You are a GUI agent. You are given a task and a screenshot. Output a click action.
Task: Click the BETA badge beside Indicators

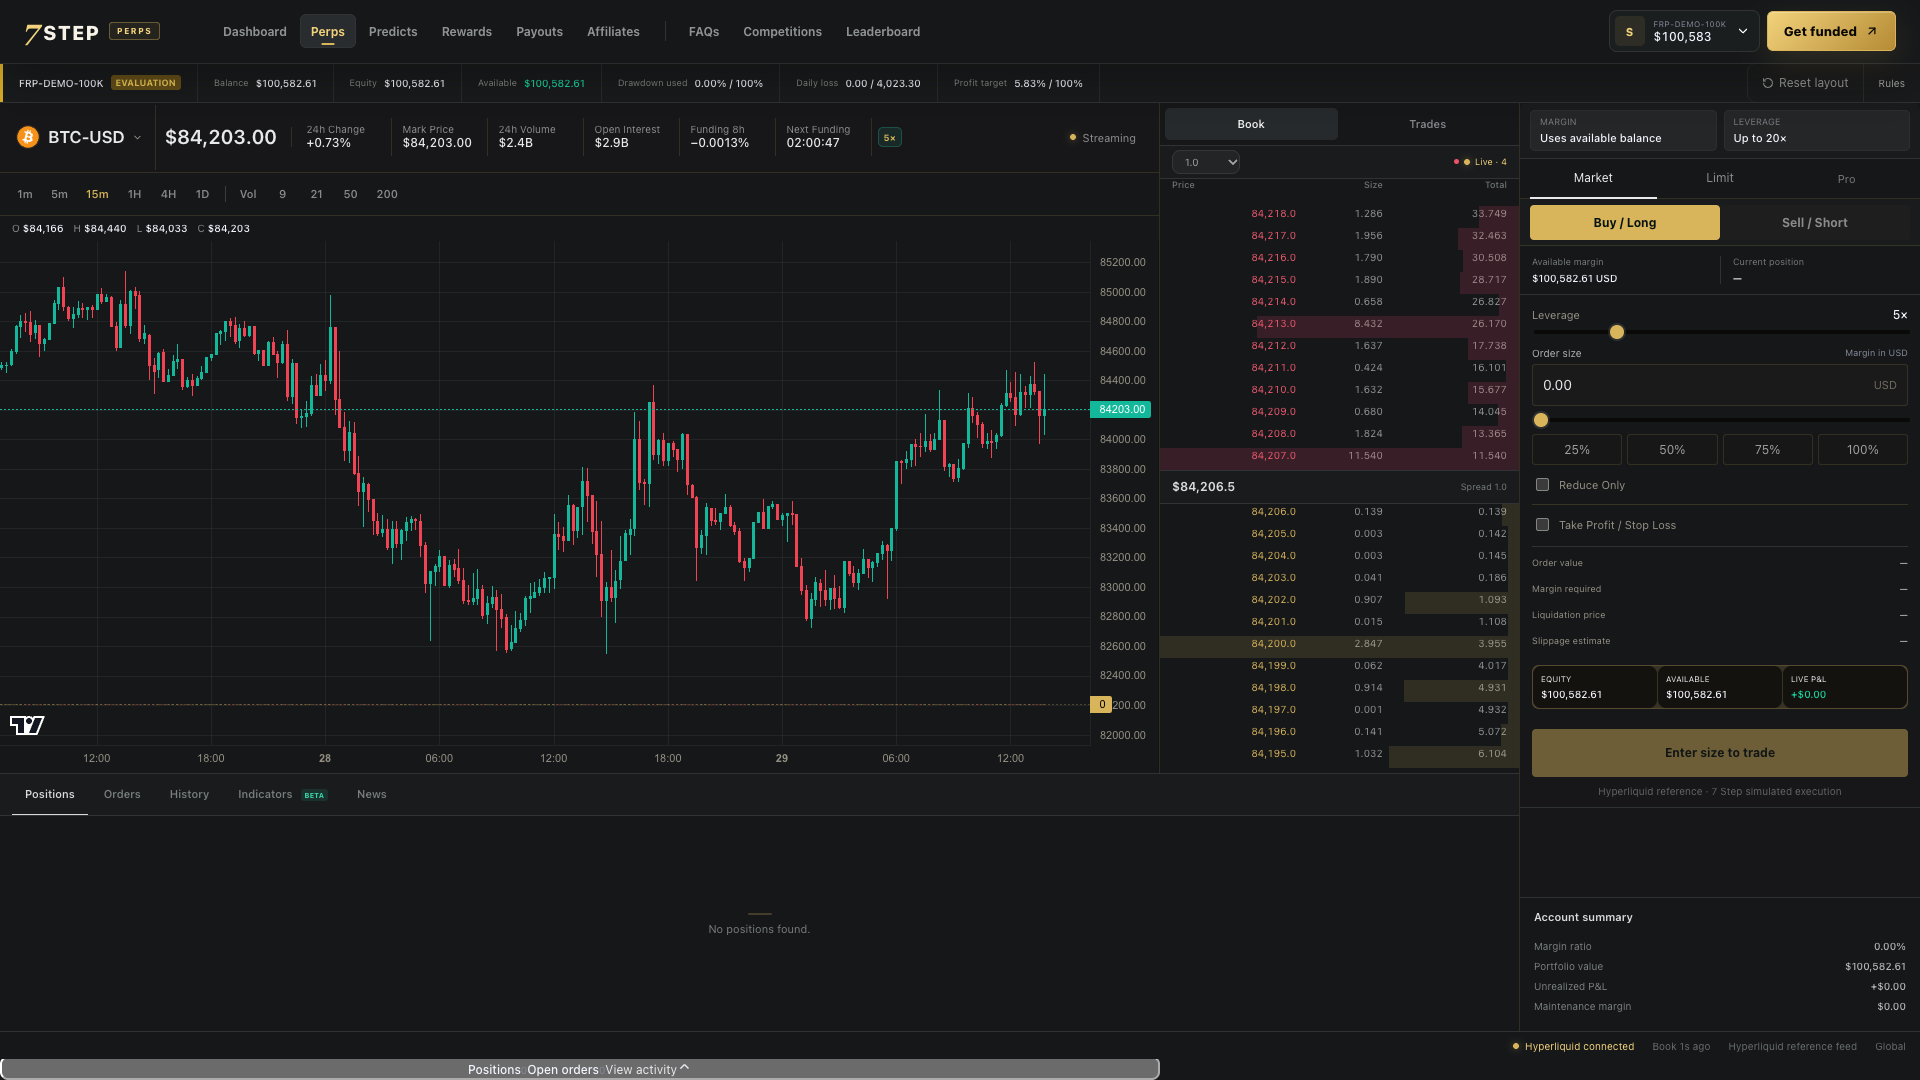pos(314,796)
